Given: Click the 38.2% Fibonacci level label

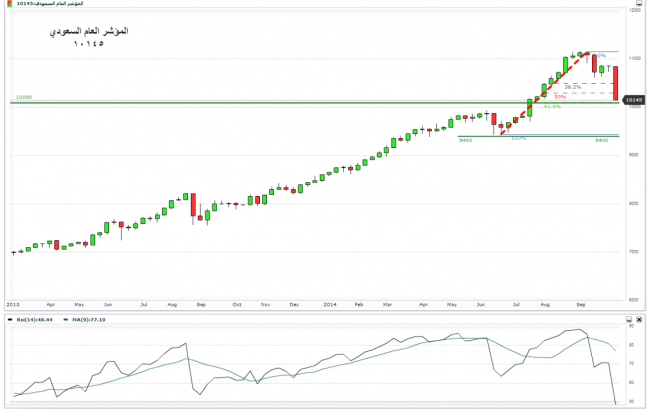Looking at the screenshot, I should pyautogui.click(x=572, y=87).
